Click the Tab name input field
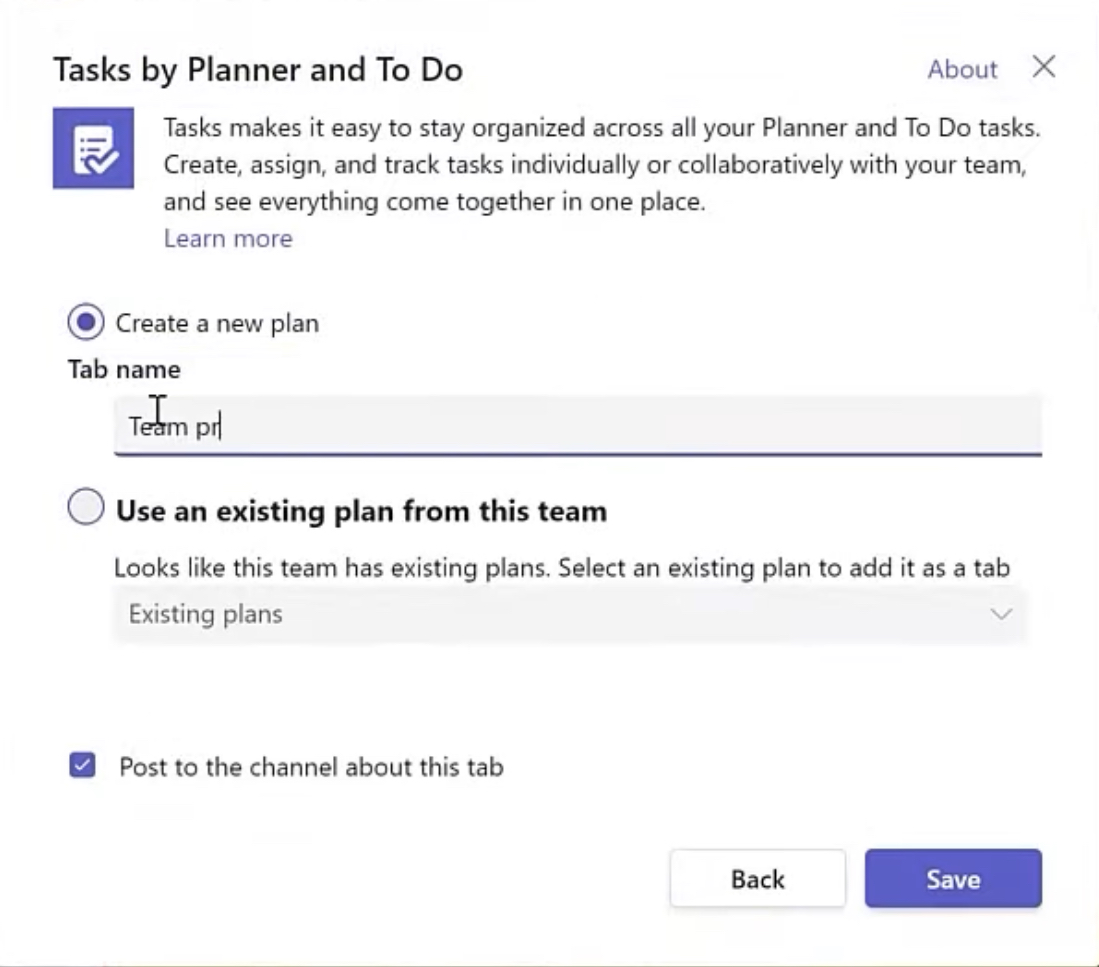The image size is (1099, 967). (x=578, y=426)
